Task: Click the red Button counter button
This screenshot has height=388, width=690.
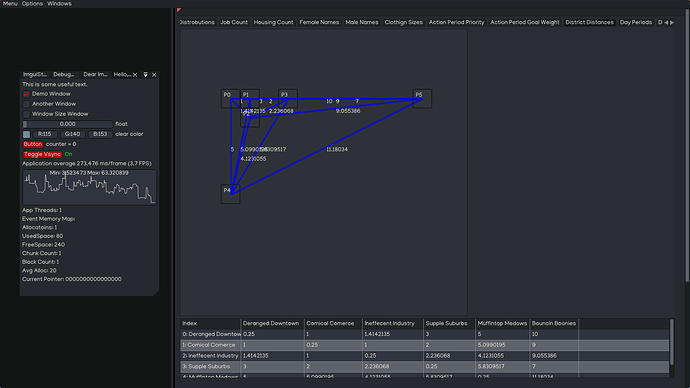Action: [x=33, y=144]
